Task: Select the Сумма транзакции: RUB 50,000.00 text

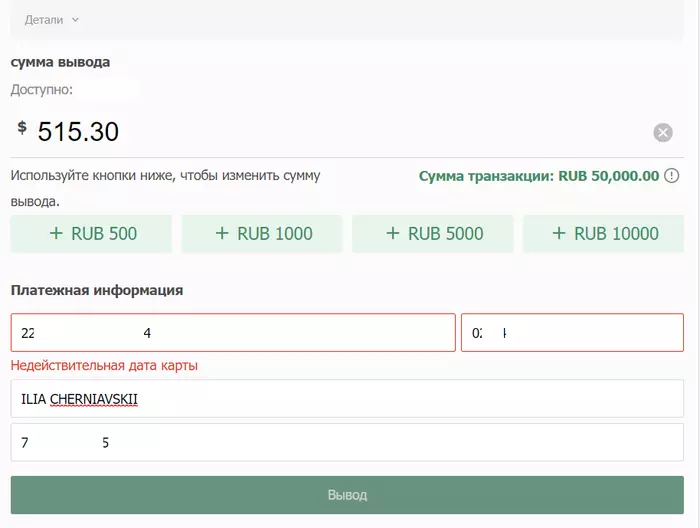Action: point(539,176)
